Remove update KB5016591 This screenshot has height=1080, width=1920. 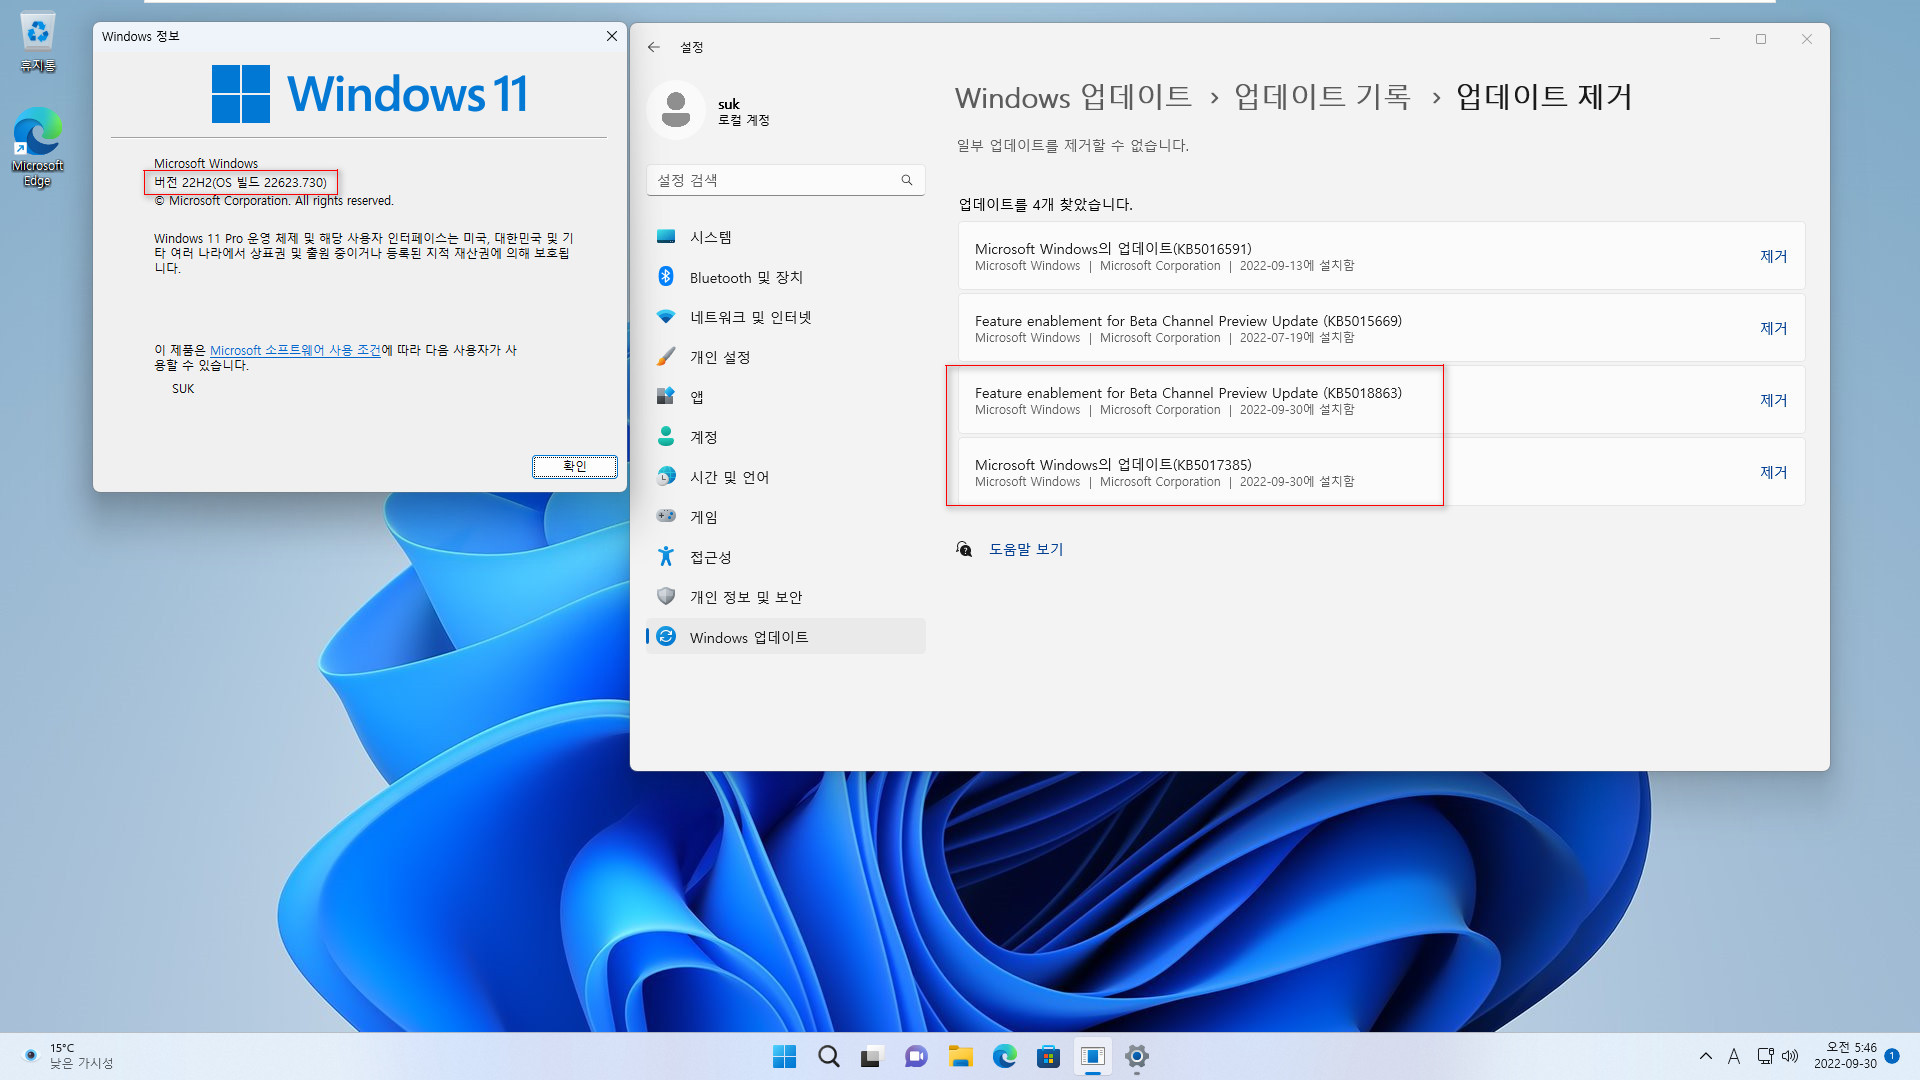1773,256
